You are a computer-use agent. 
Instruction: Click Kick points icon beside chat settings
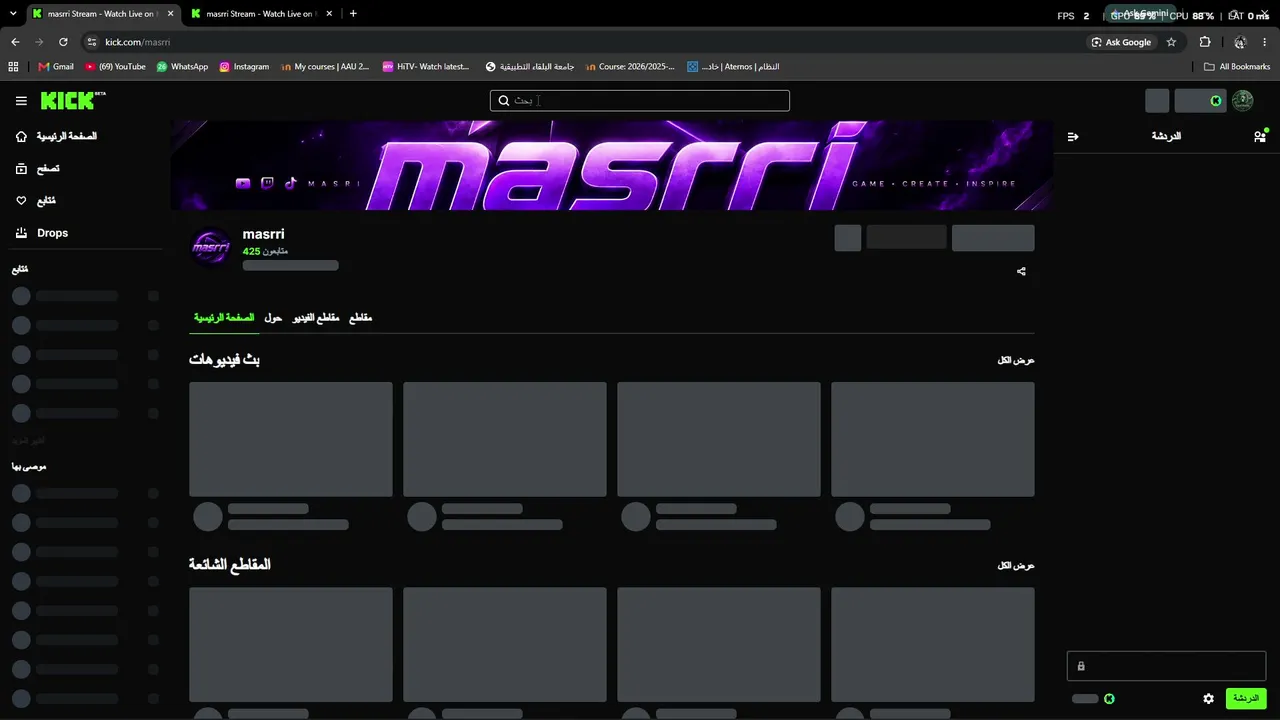pos(1109,699)
